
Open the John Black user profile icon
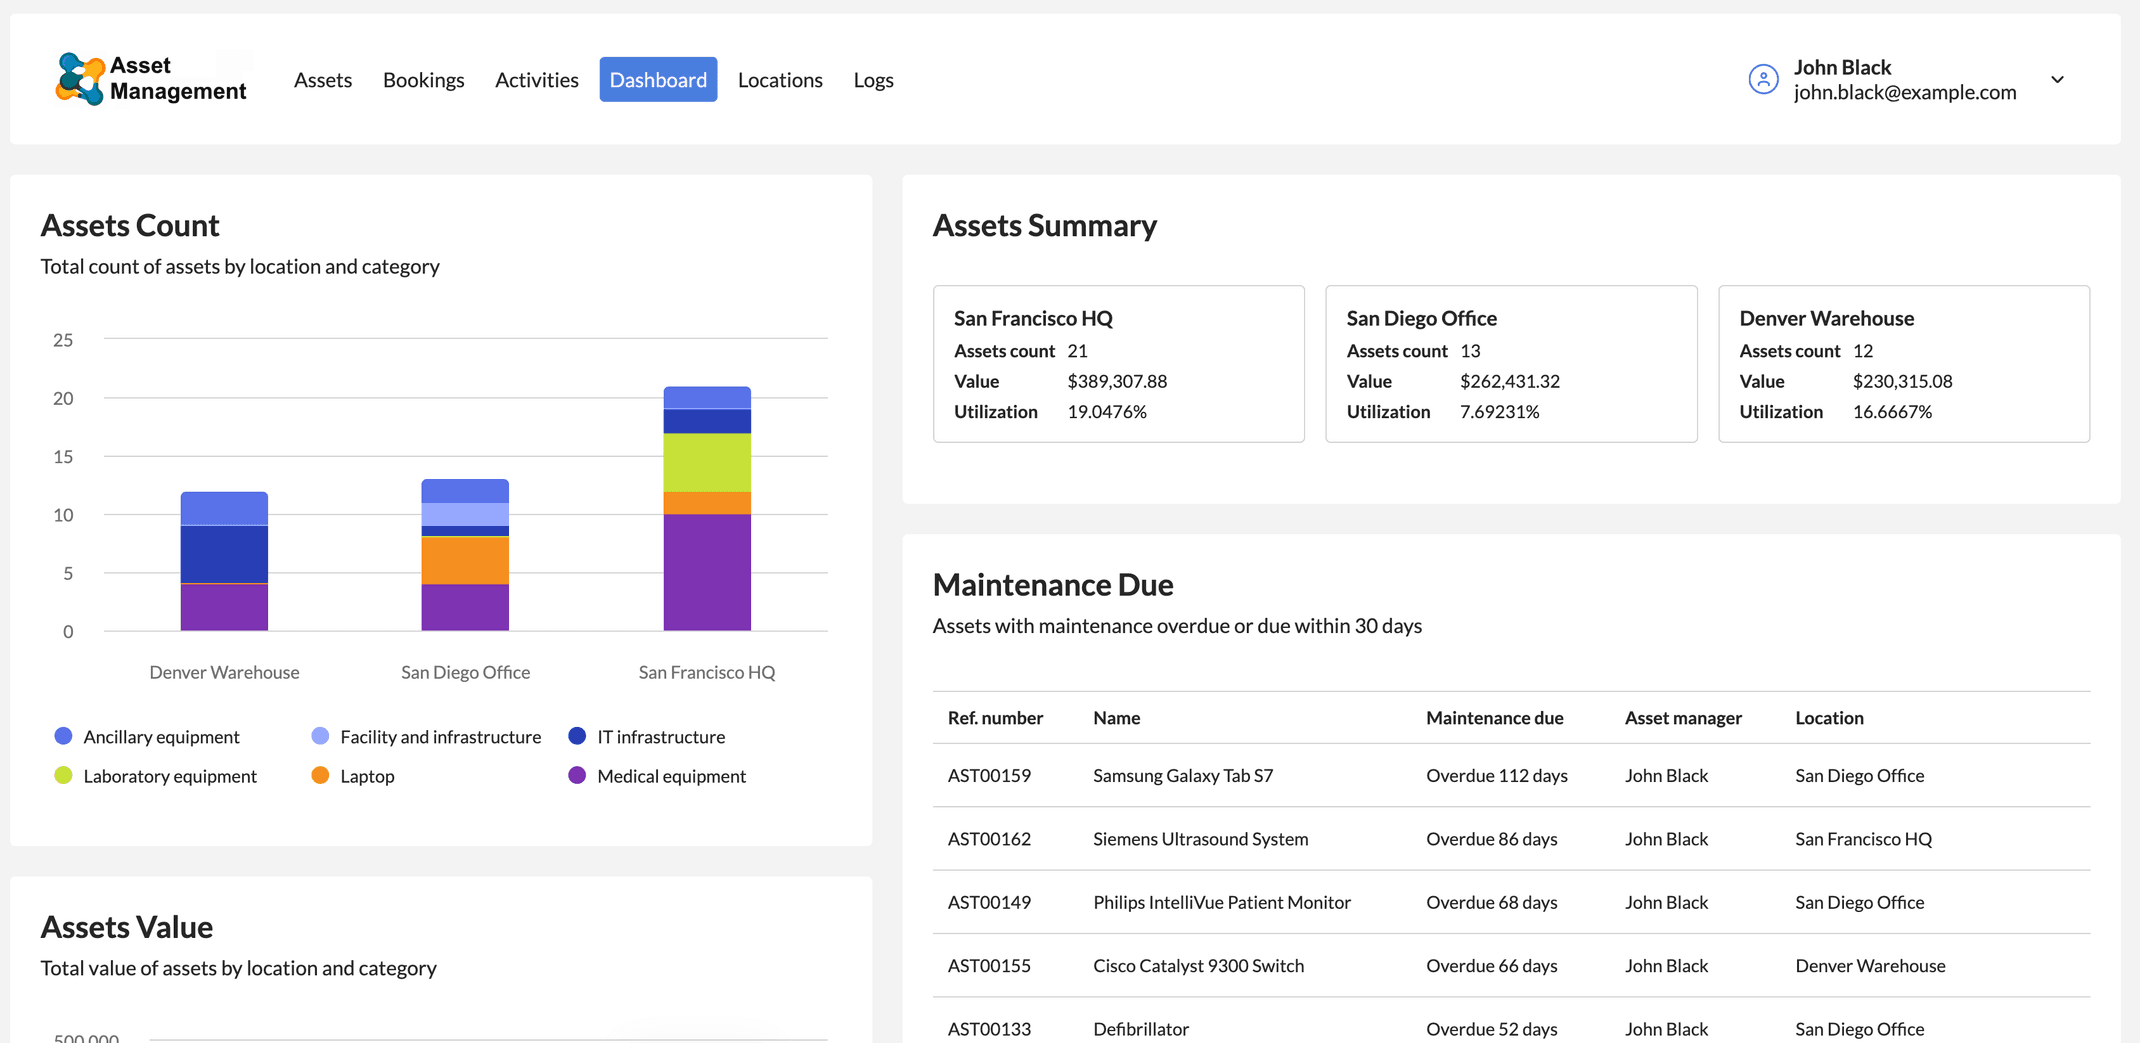click(1762, 79)
